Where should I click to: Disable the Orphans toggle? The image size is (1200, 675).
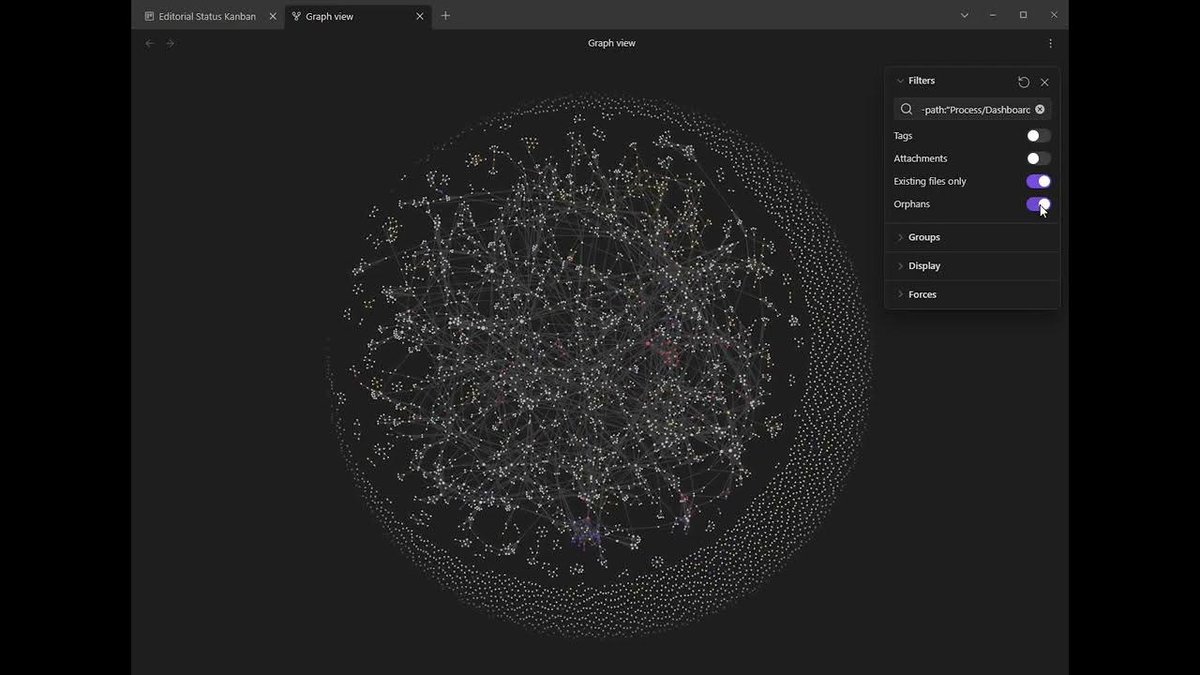tap(1037, 204)
